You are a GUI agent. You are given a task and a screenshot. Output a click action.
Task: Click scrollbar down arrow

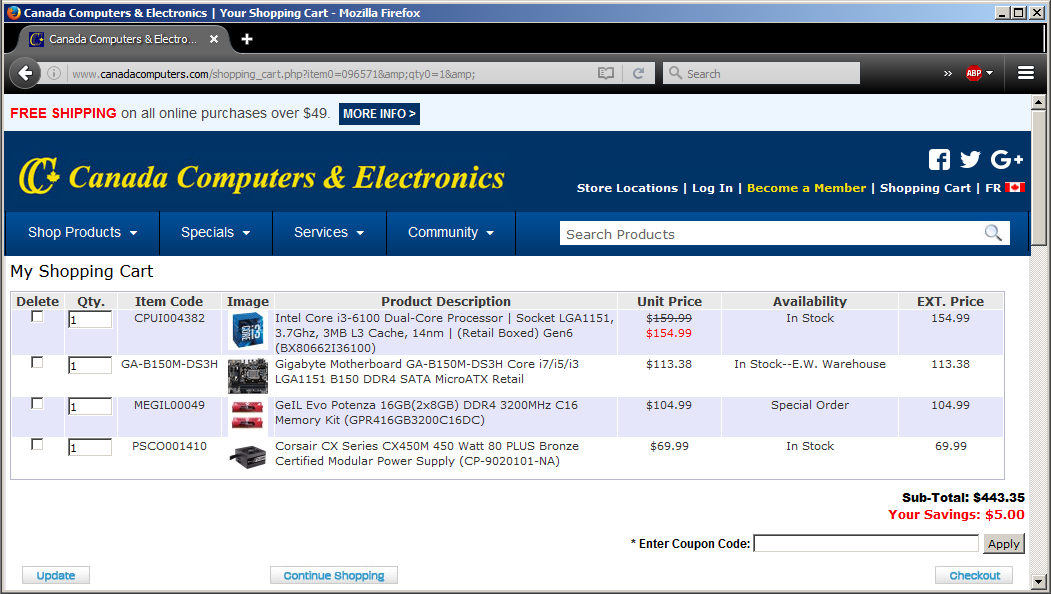coord(1038,581)
